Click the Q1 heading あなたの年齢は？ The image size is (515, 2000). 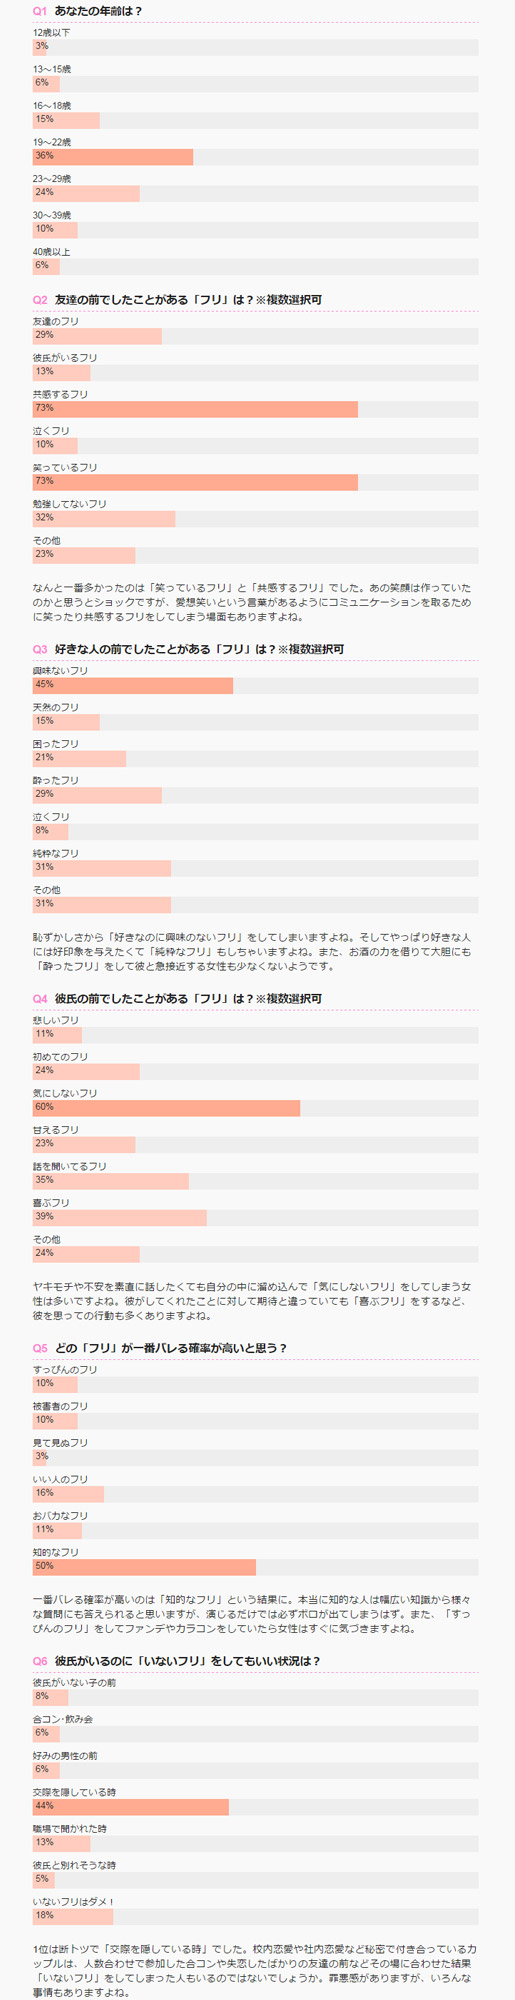pyautogui.click(x=99, y=11)
